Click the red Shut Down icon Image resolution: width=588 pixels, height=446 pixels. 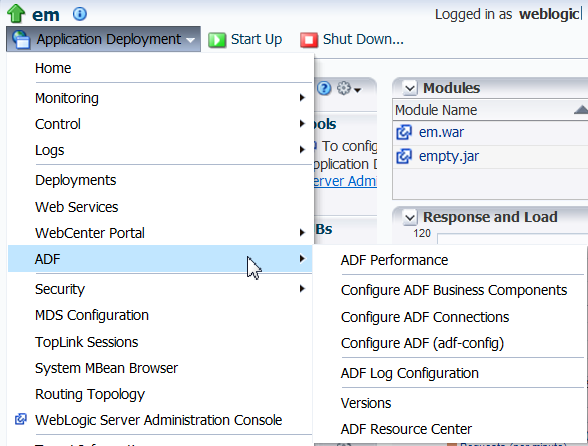[x=309, y=40]
